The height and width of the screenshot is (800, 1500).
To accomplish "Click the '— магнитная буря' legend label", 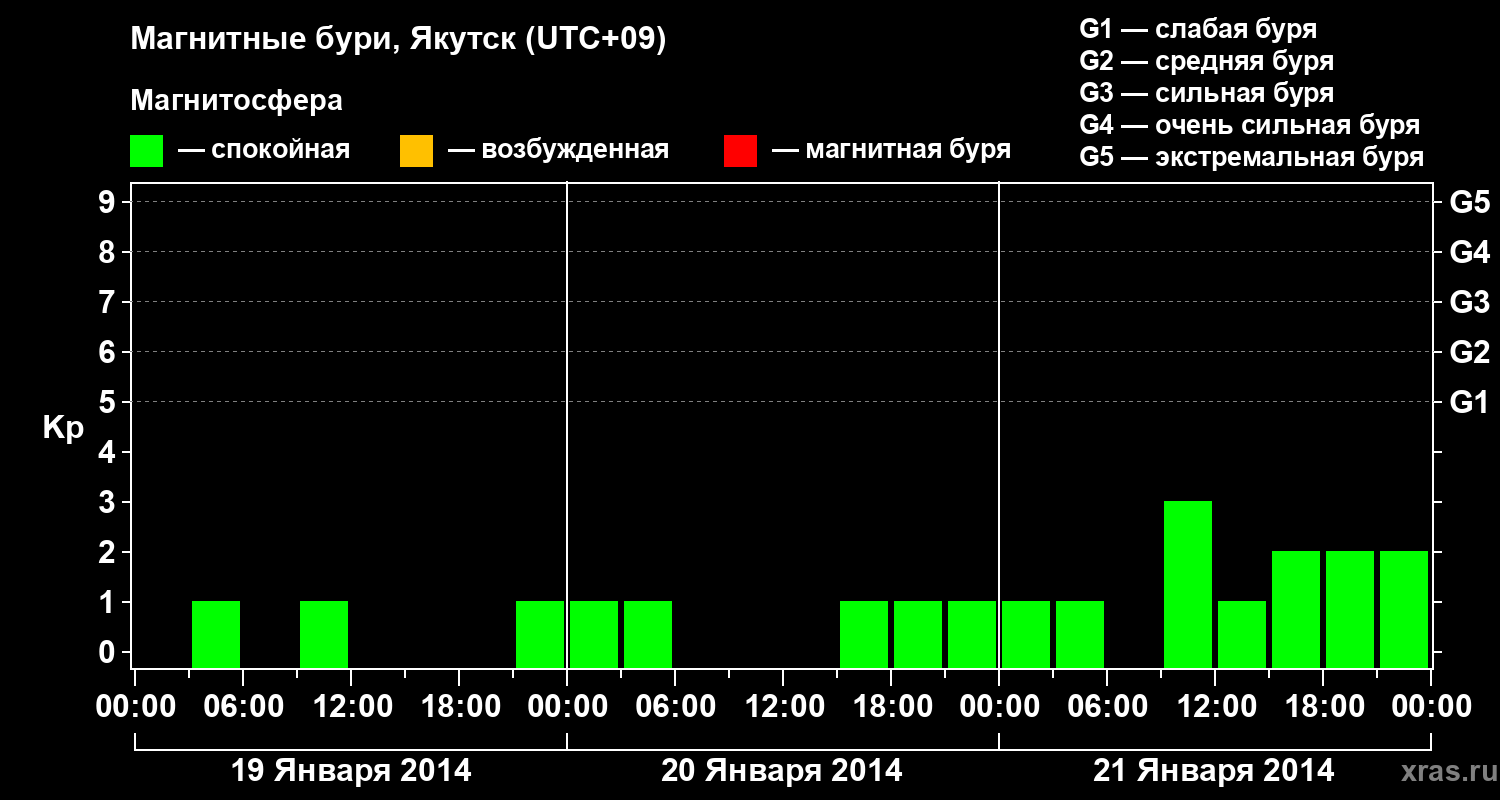I will pyautogui.click(x=891, y=150).
